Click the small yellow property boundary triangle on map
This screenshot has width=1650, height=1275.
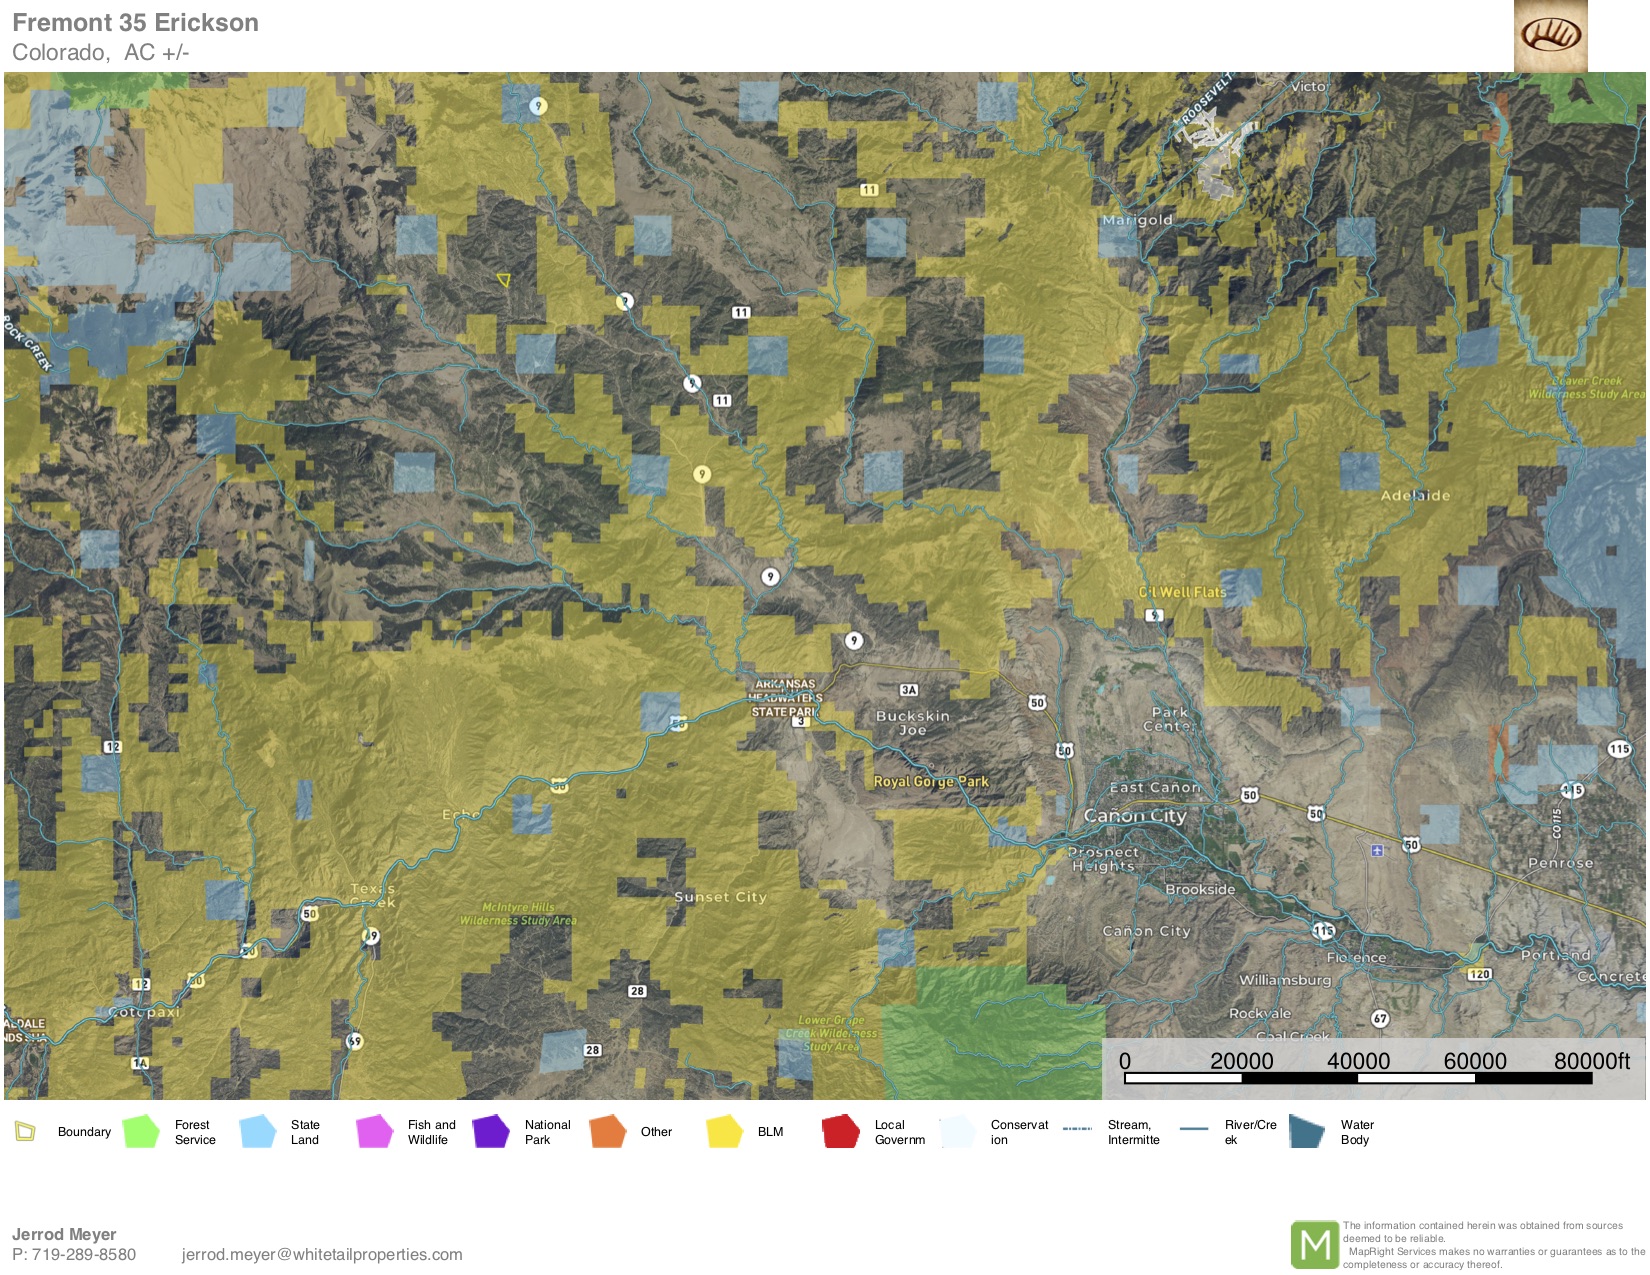503,280
